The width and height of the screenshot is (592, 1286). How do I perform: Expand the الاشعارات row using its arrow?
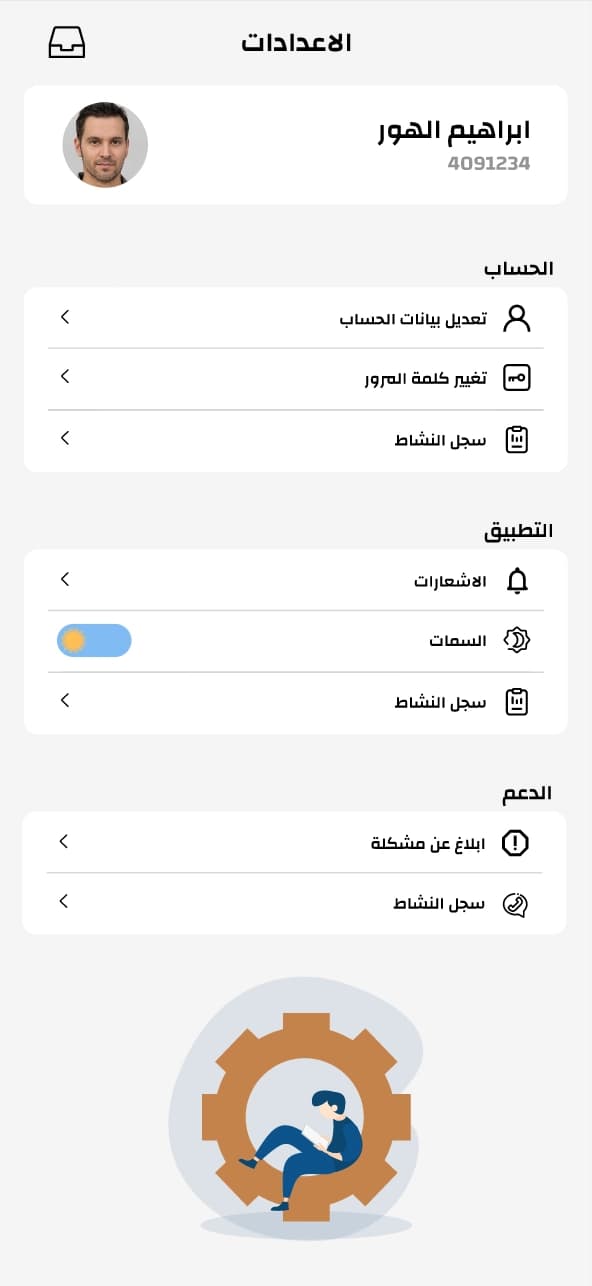click(x=64, y=580)
